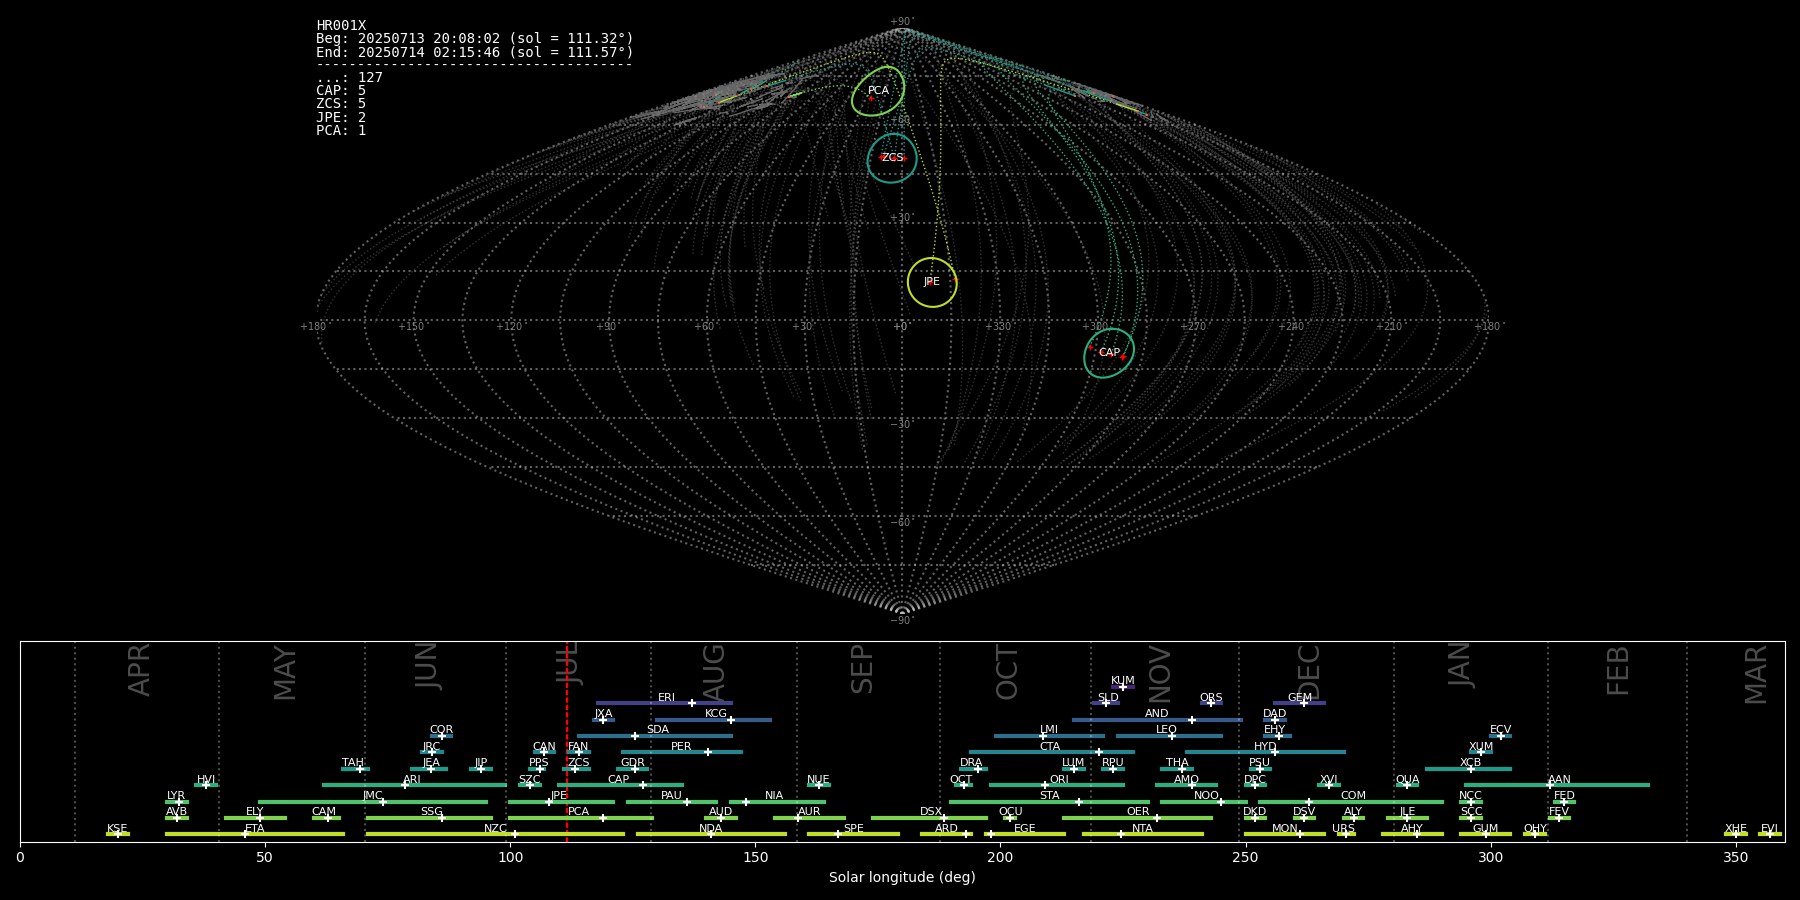This screenshot has height=900, width=1800.
Task: Click the PCA radiant label on sky map
Action: point(878,91)
